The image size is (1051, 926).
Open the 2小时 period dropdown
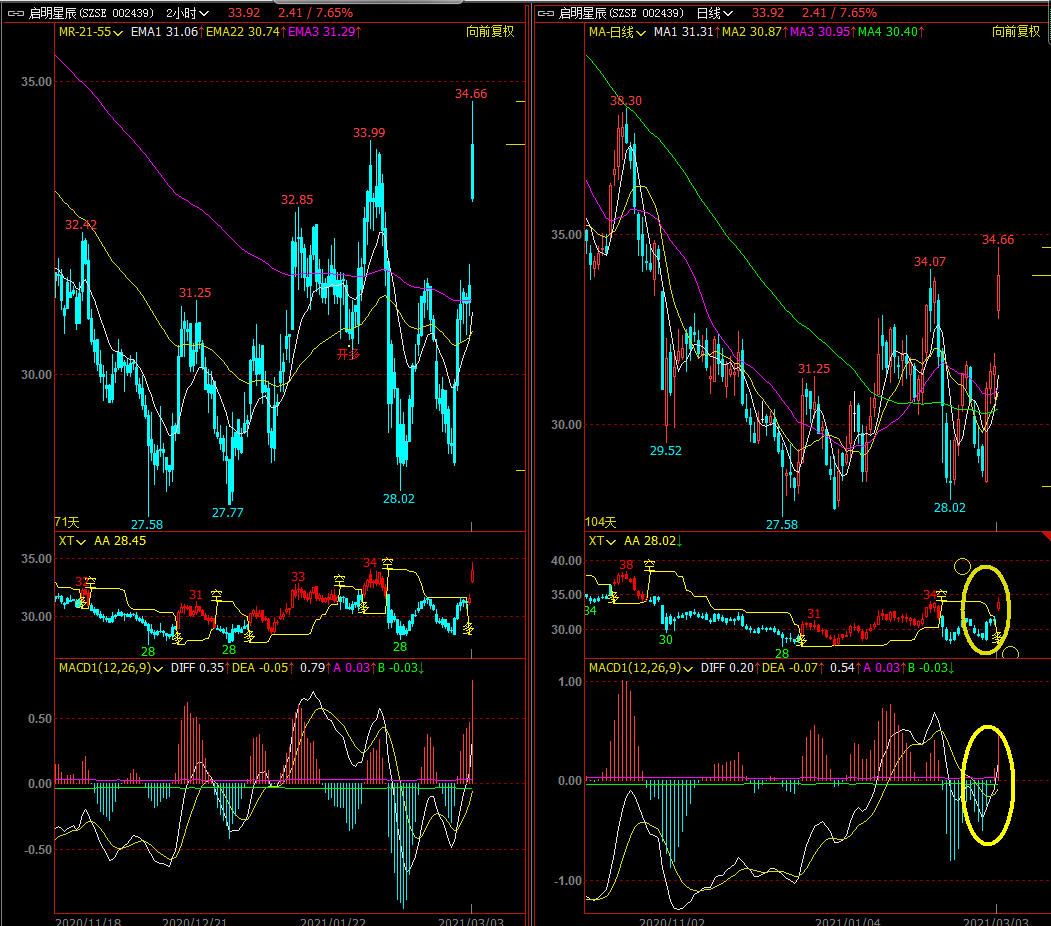tap(188, 13)
